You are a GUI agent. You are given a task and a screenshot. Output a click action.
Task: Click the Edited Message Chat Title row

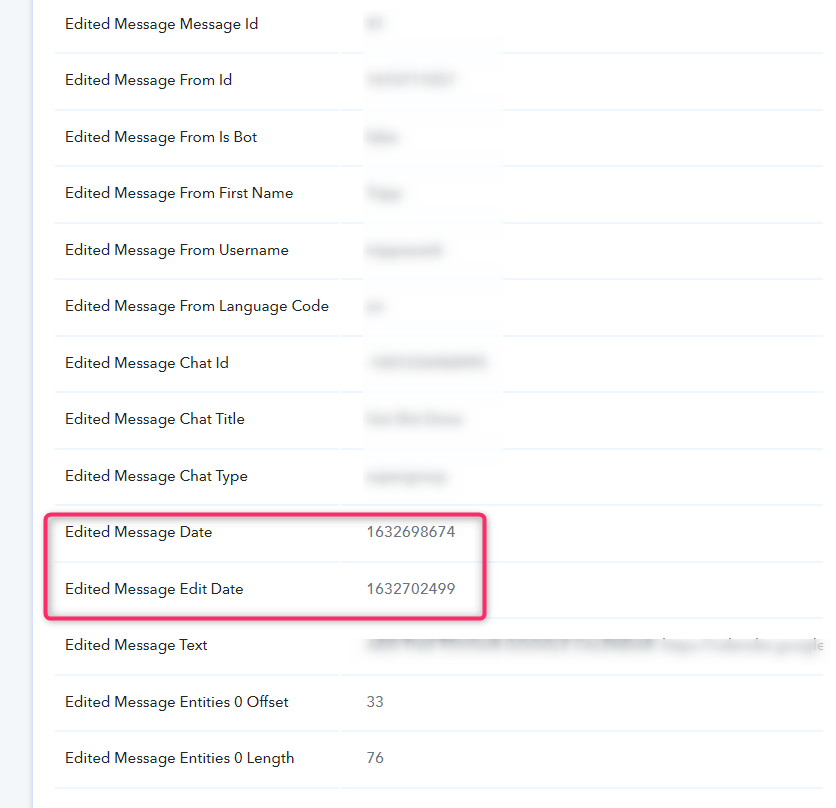[x=438, y=420]
